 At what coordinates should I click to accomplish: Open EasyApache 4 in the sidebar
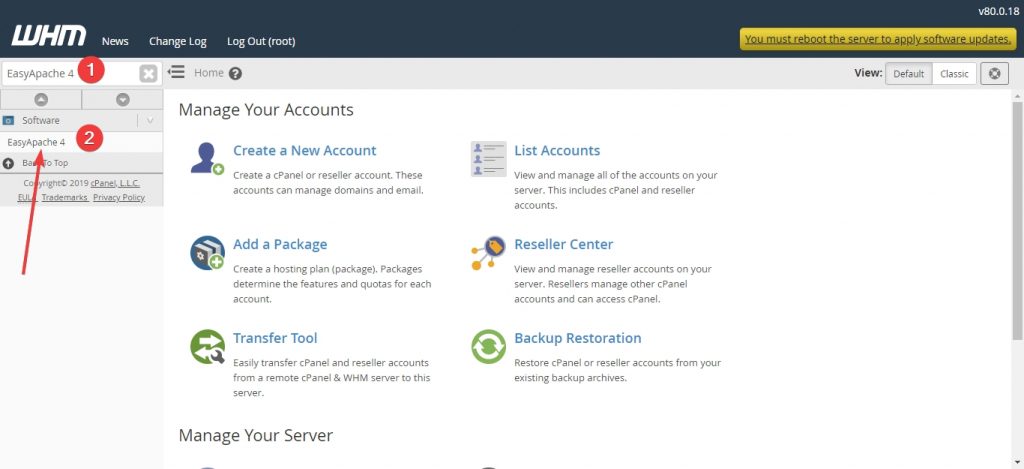click(37, 142)
